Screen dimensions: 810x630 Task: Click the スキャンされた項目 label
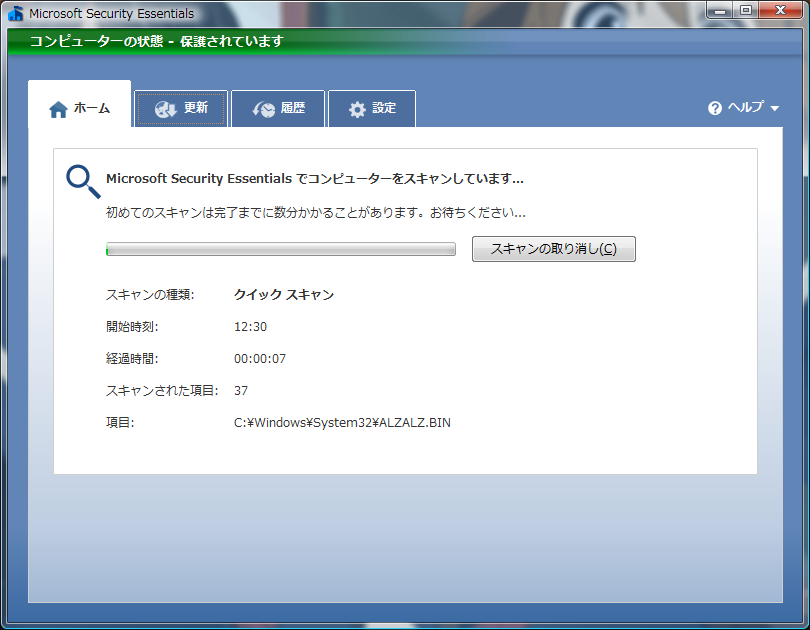162,391
